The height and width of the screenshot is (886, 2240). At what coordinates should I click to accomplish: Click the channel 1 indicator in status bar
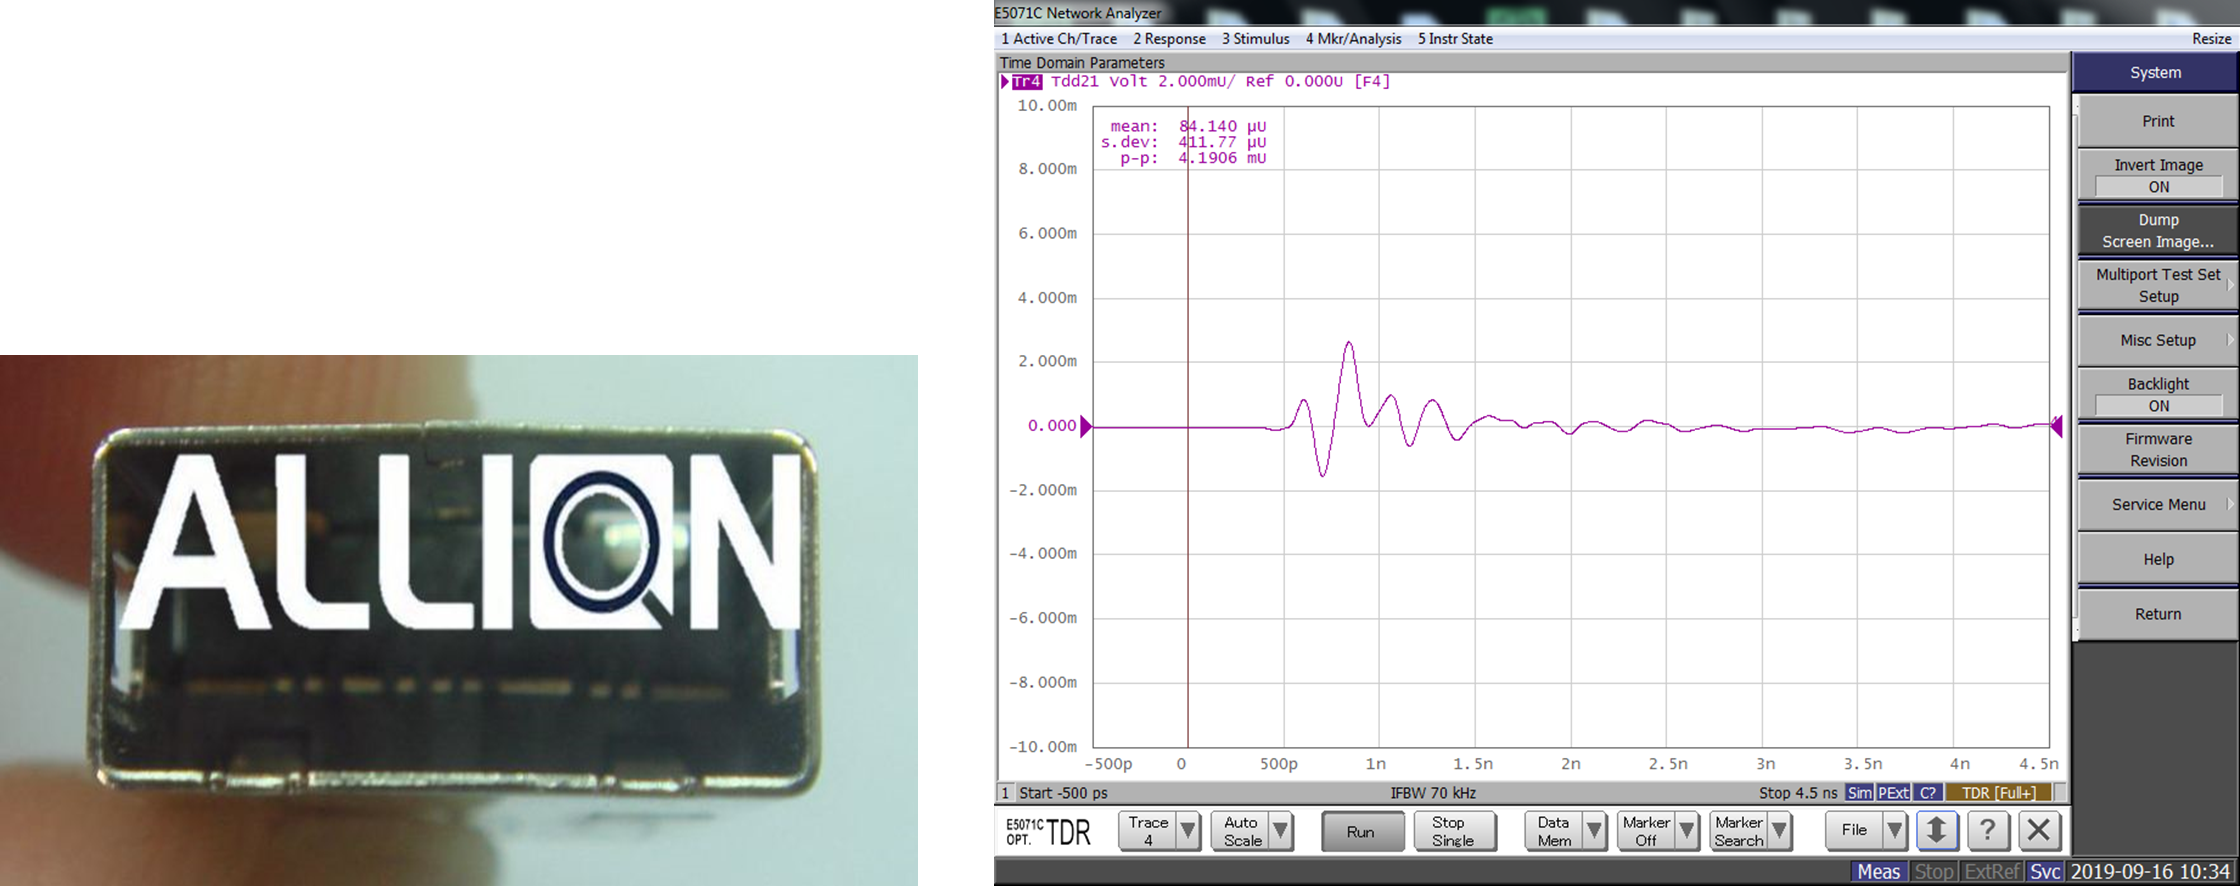1006,793
